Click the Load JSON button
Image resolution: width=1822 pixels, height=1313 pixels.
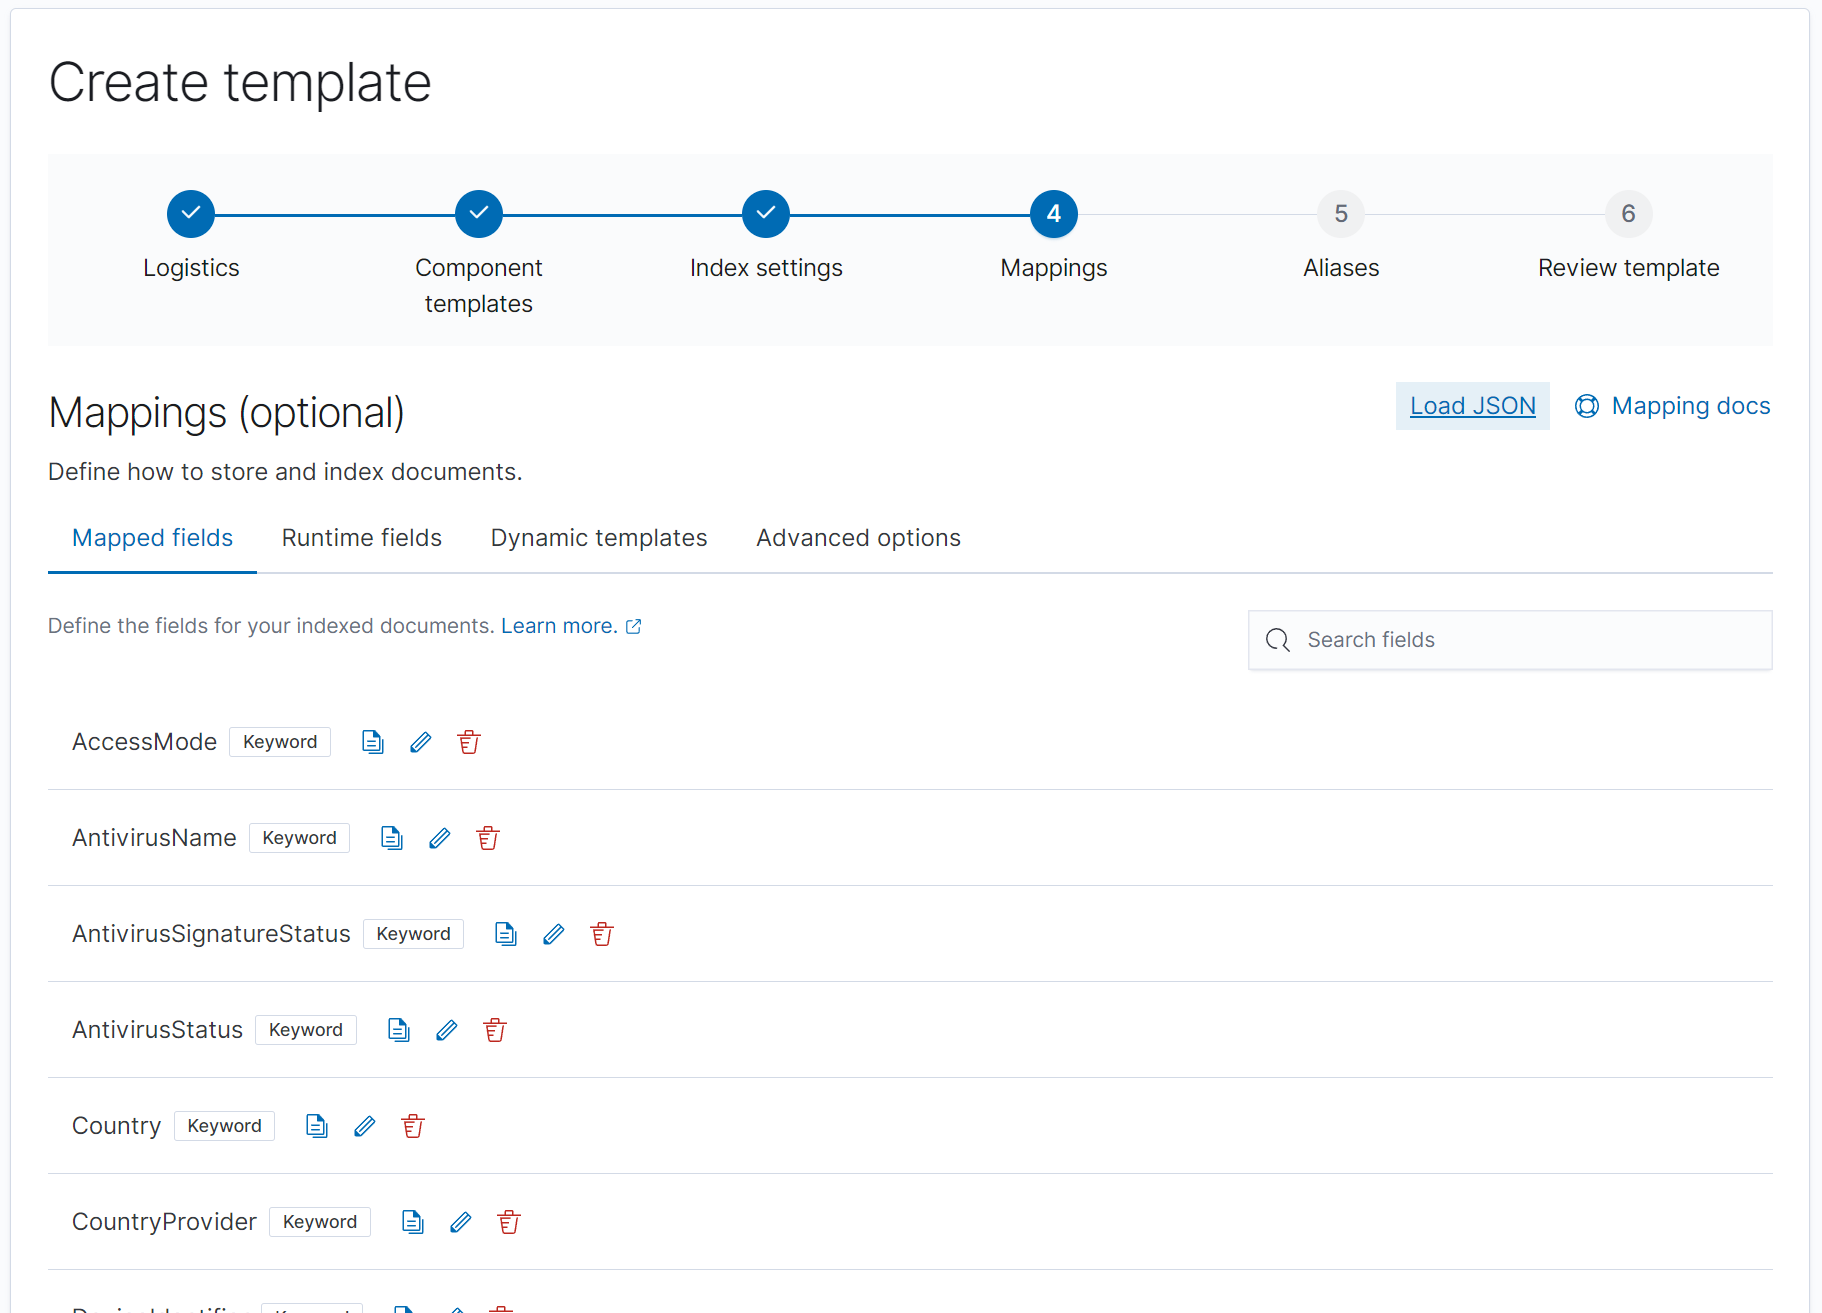pos(1472,406)
